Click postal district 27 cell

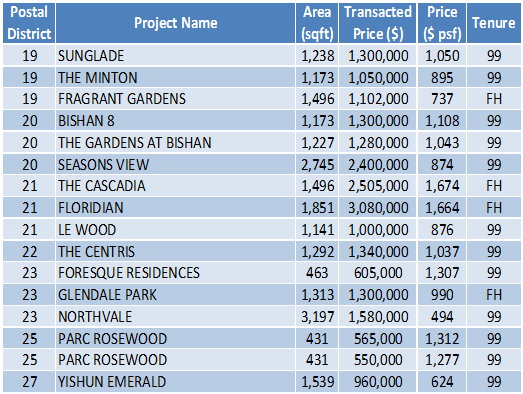tap(29, 382)
